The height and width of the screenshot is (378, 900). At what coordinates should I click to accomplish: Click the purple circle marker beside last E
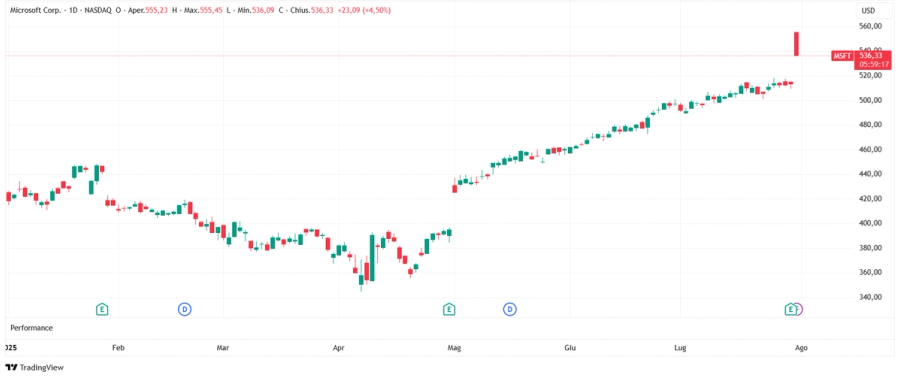(x=800, y=310)
